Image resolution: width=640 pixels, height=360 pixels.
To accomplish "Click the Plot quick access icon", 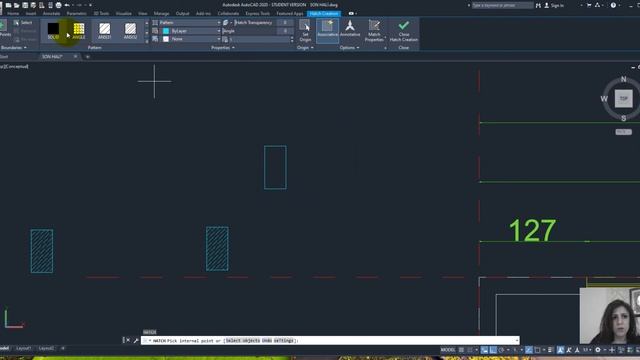I will [58, 5].
